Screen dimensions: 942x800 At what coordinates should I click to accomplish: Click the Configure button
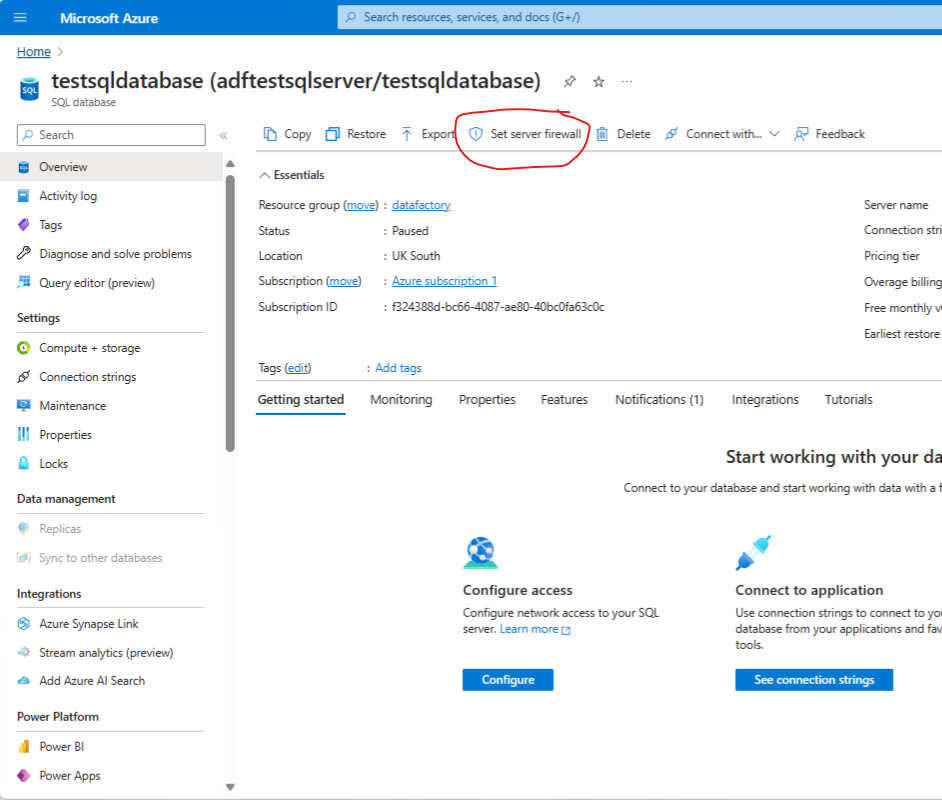click(x=508, y=680)
